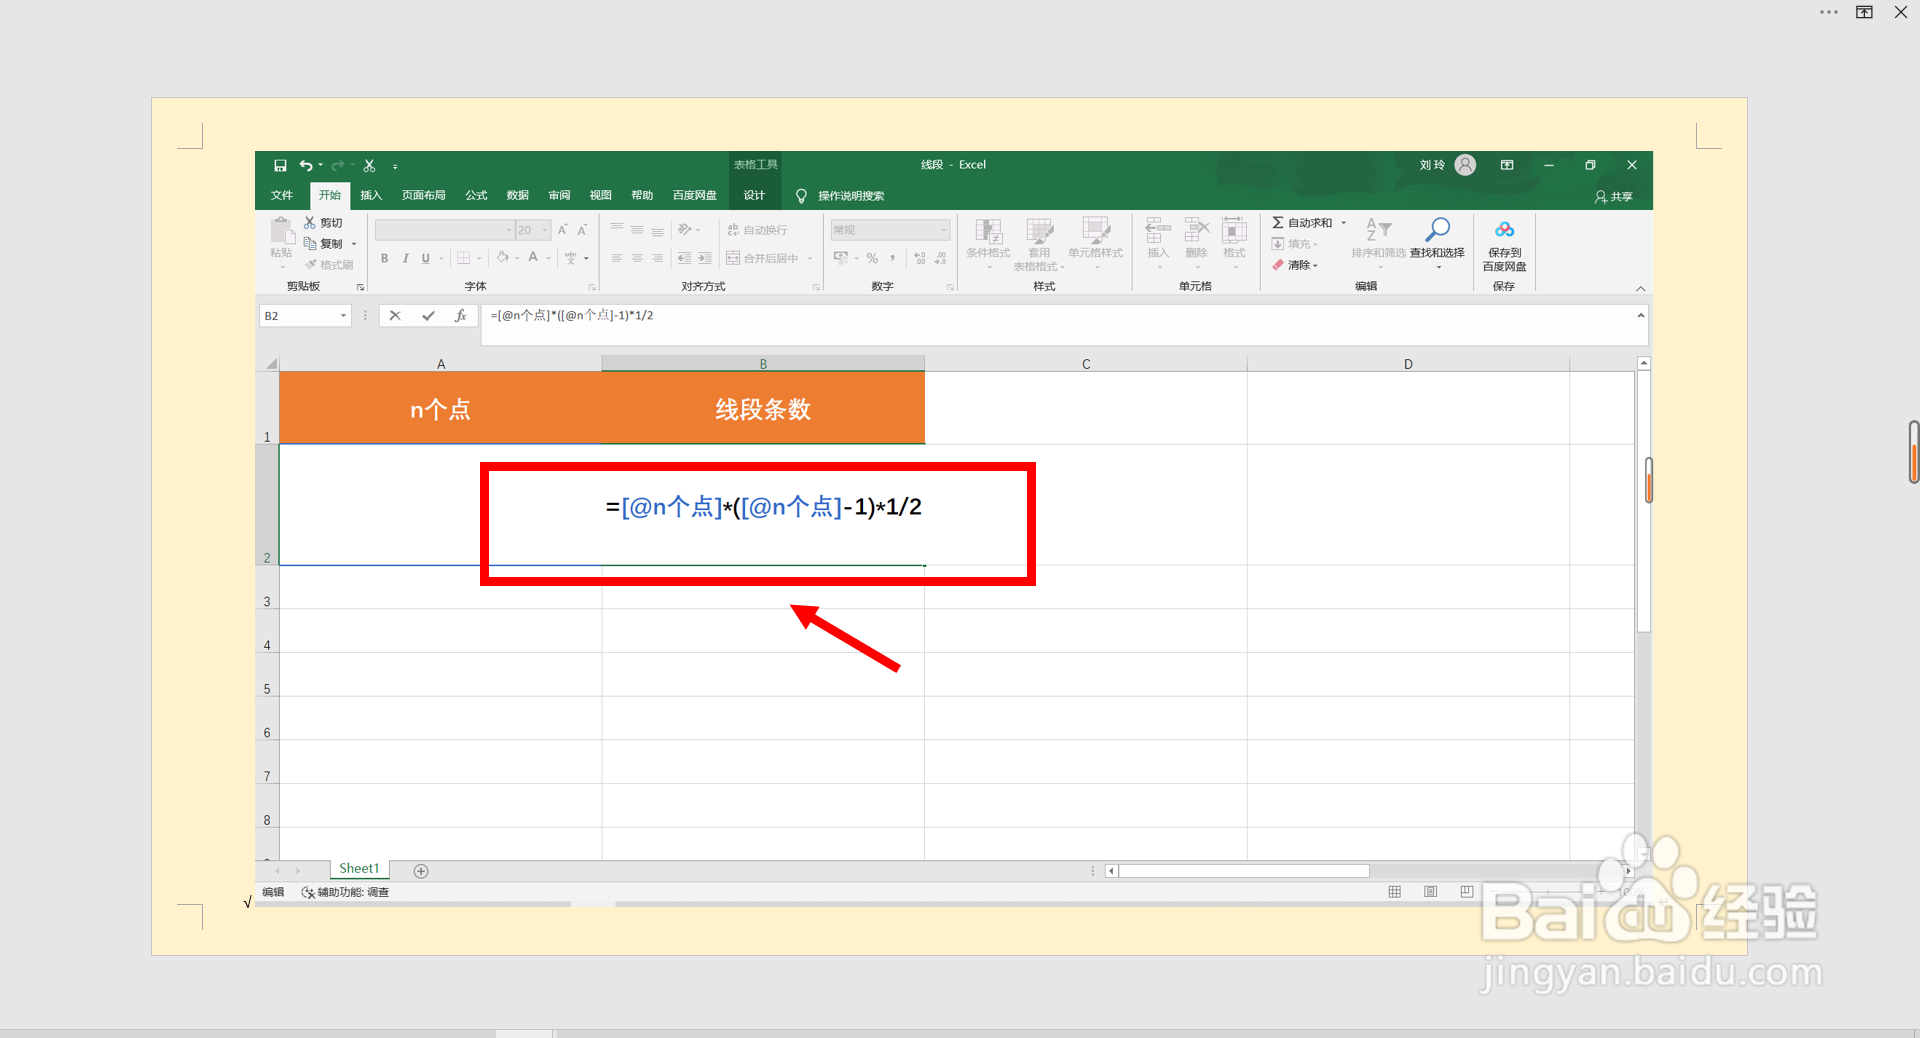Switch to the 插入 ribbon tab
Screen dimensions: 1928x1038
click(371, 196)
